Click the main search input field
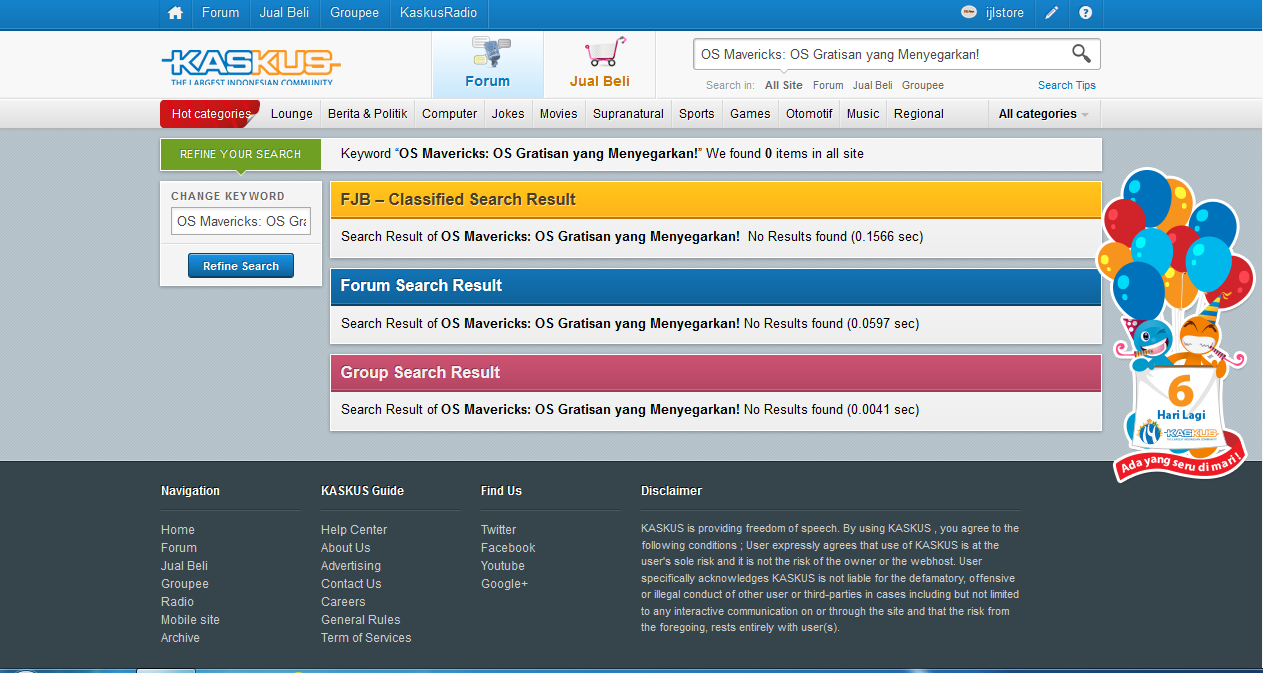The height and width of the screenshot is (673, 1263). point(880,54)
